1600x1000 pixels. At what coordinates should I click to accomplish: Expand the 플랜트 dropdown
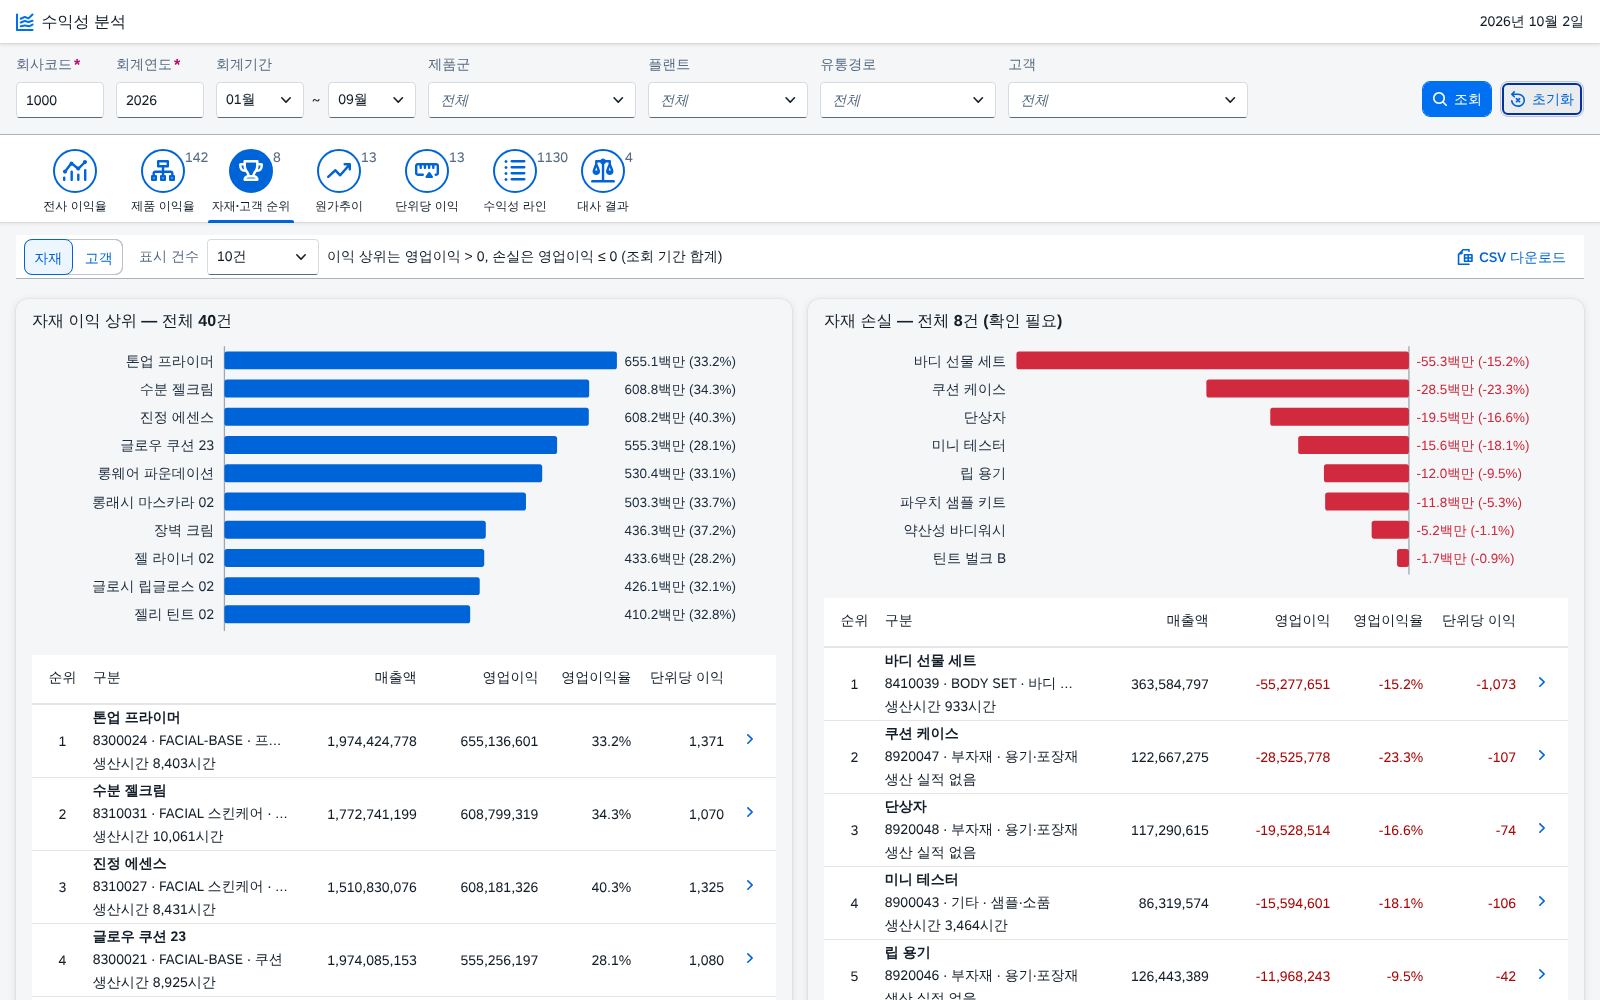point(728,100)
